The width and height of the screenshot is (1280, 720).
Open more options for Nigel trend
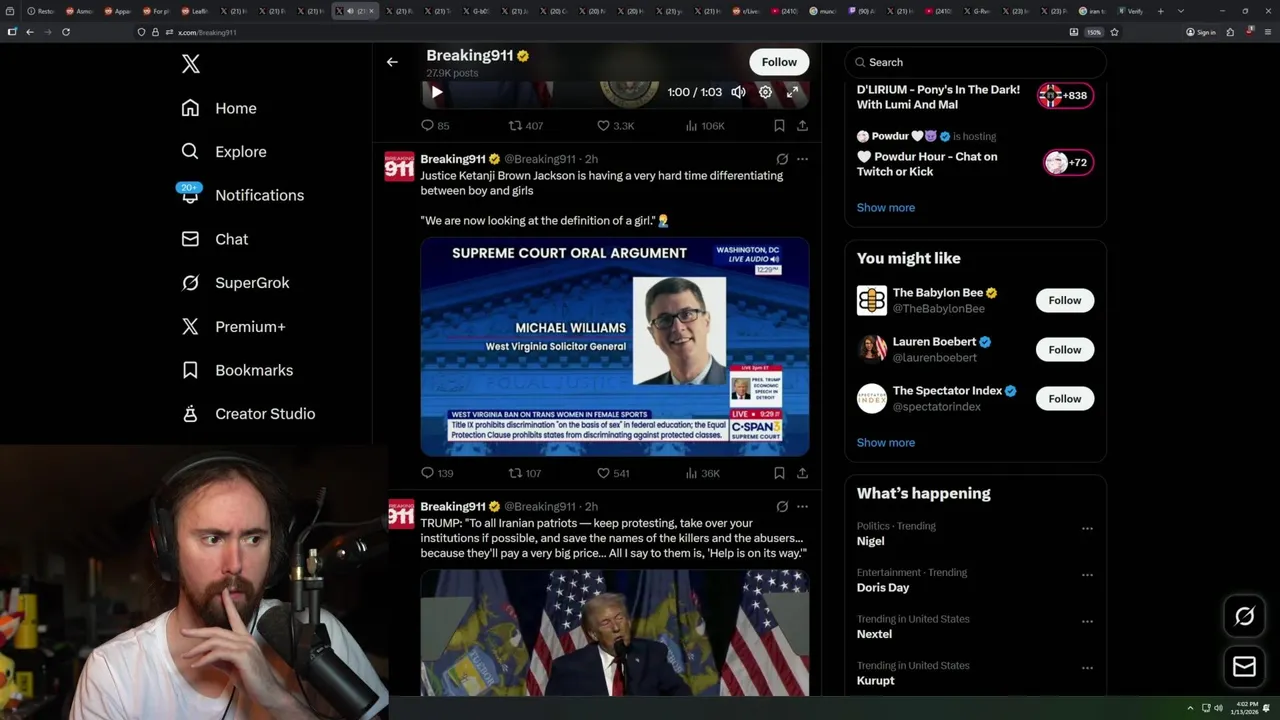(1087, 528)
